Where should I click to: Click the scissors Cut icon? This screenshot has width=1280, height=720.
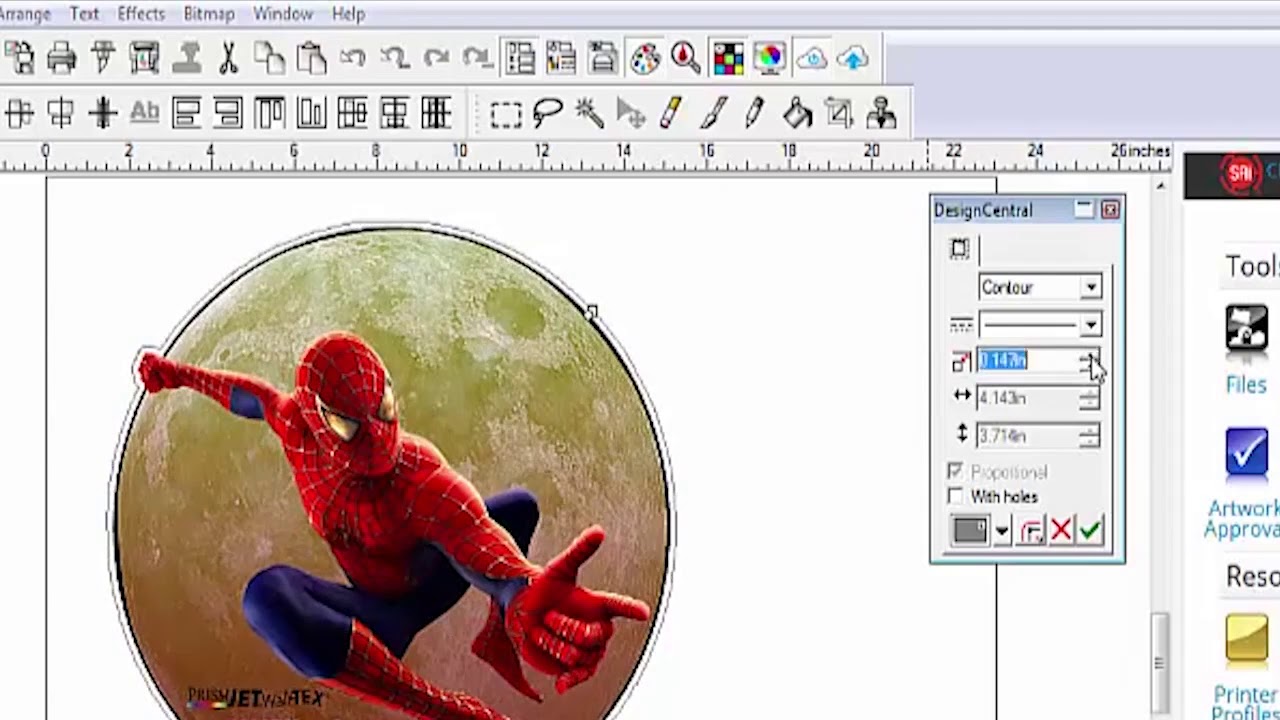228,58
